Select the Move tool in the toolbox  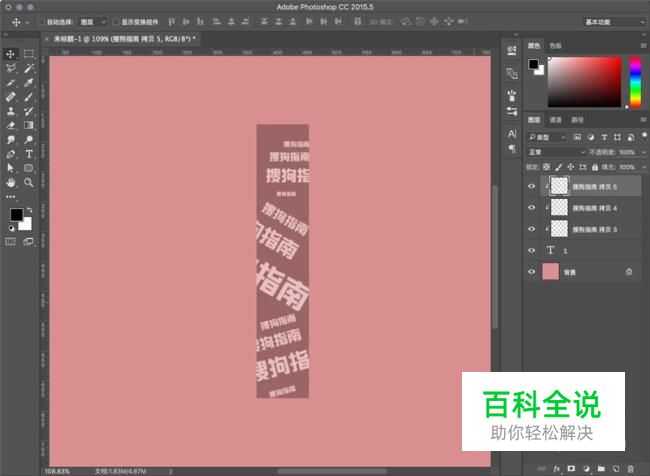click(x=10, y=54)
